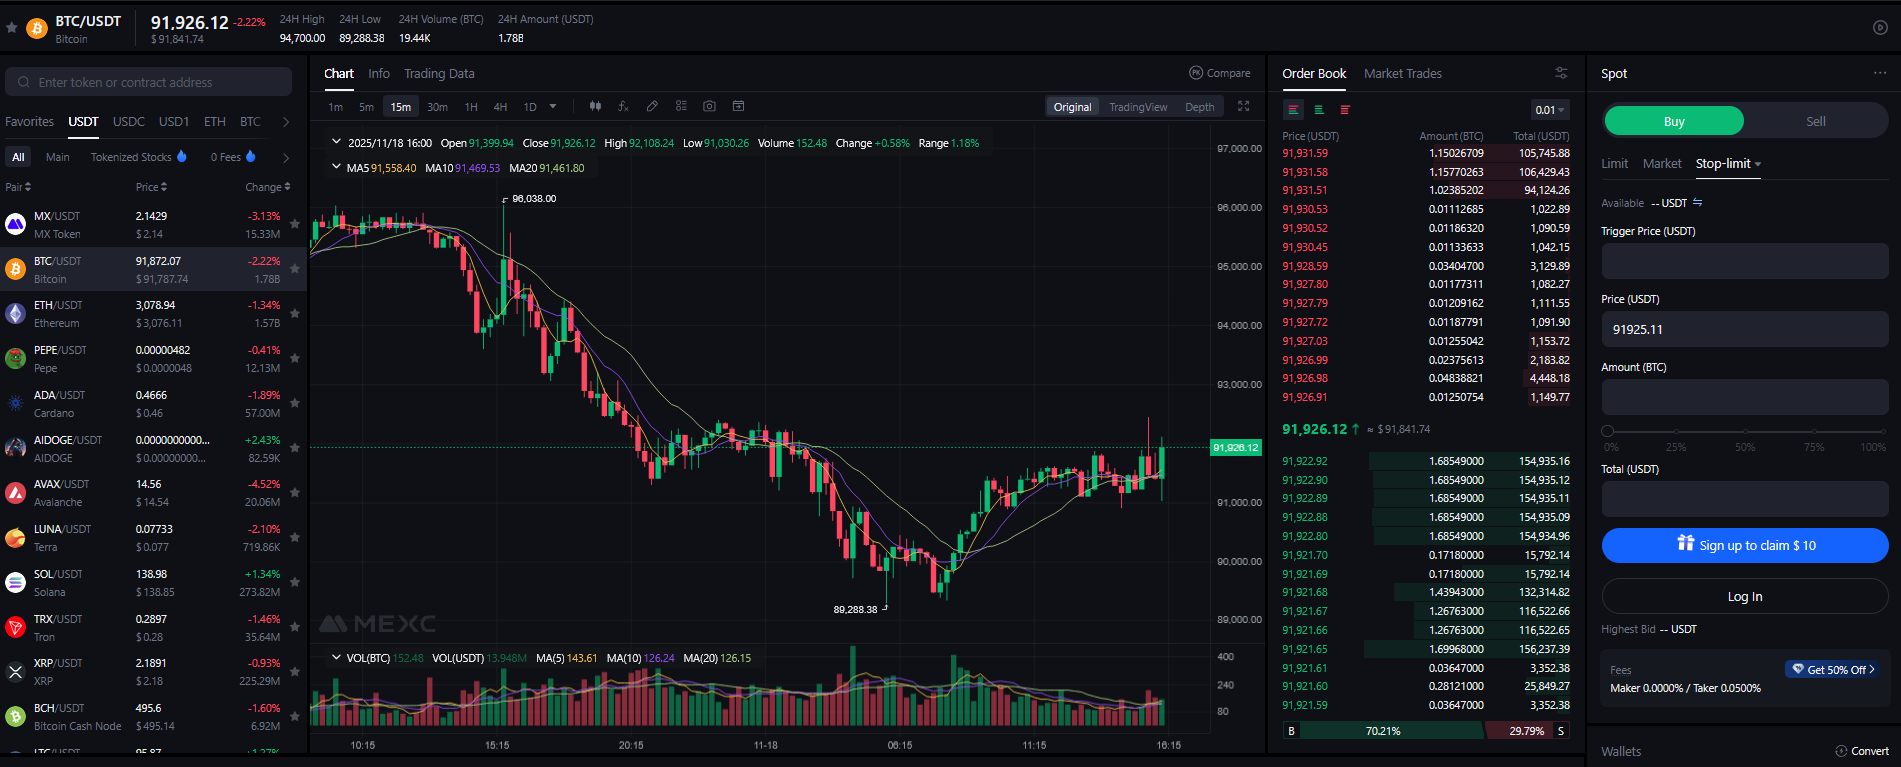Click the ETH/USDT coin icon in pair list
The image size is (1901, 767).
(16, 314)
